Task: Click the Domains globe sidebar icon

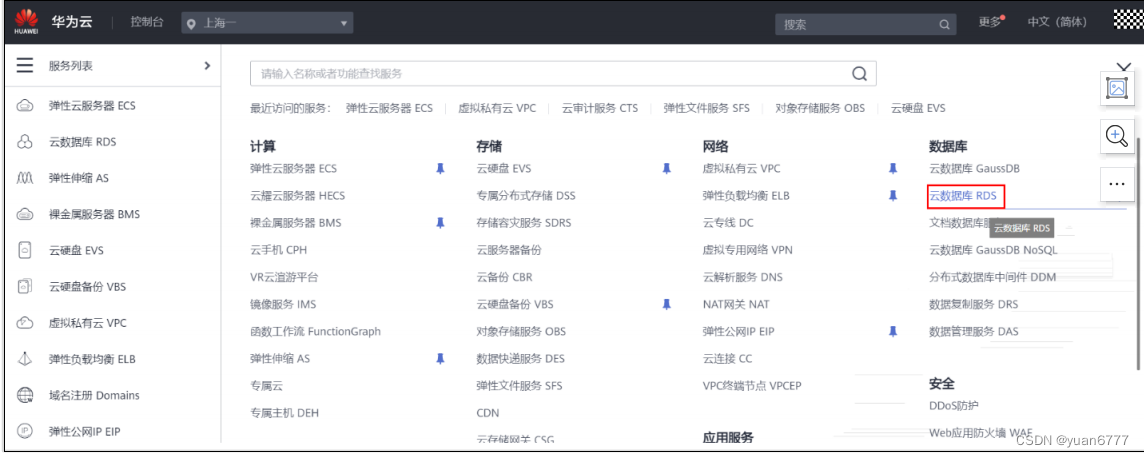Action: pyautogui.click(x=25, y=395)
